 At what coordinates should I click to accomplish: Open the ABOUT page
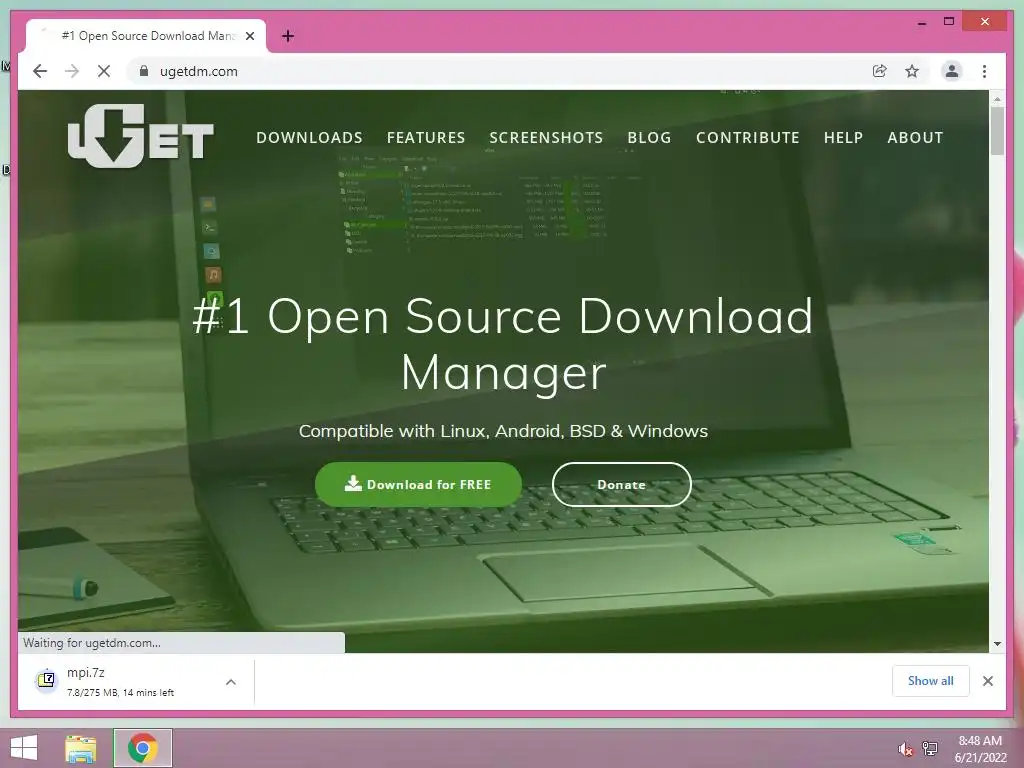pos(915,138)
